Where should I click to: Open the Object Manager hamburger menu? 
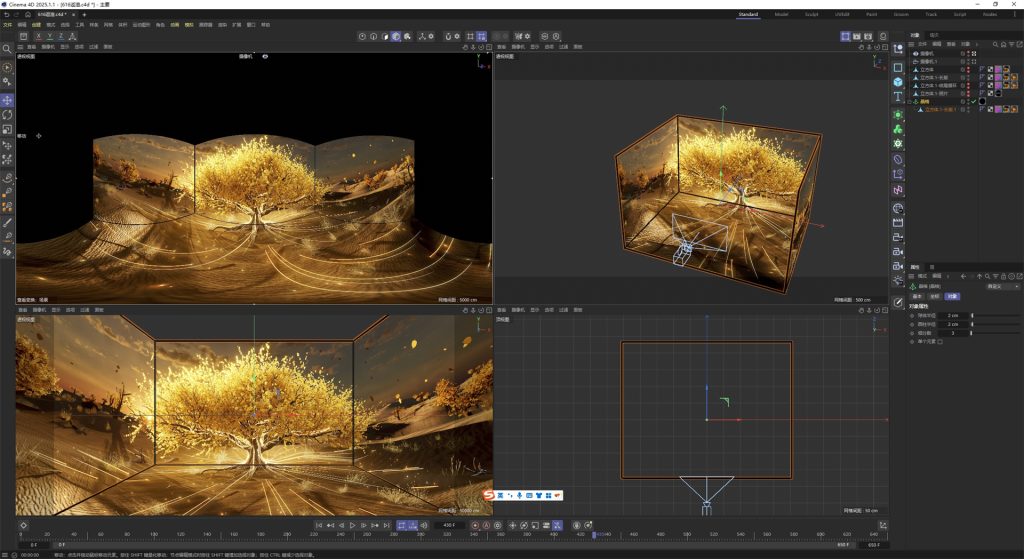coord(912,44)
